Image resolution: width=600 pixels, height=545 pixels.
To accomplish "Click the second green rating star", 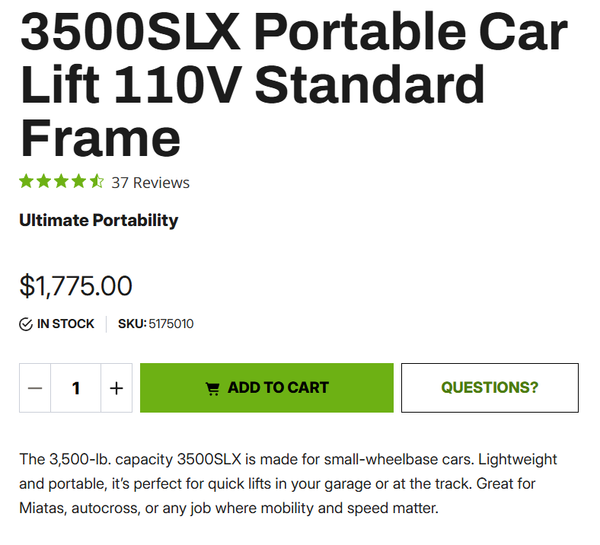I will (44, 182).
